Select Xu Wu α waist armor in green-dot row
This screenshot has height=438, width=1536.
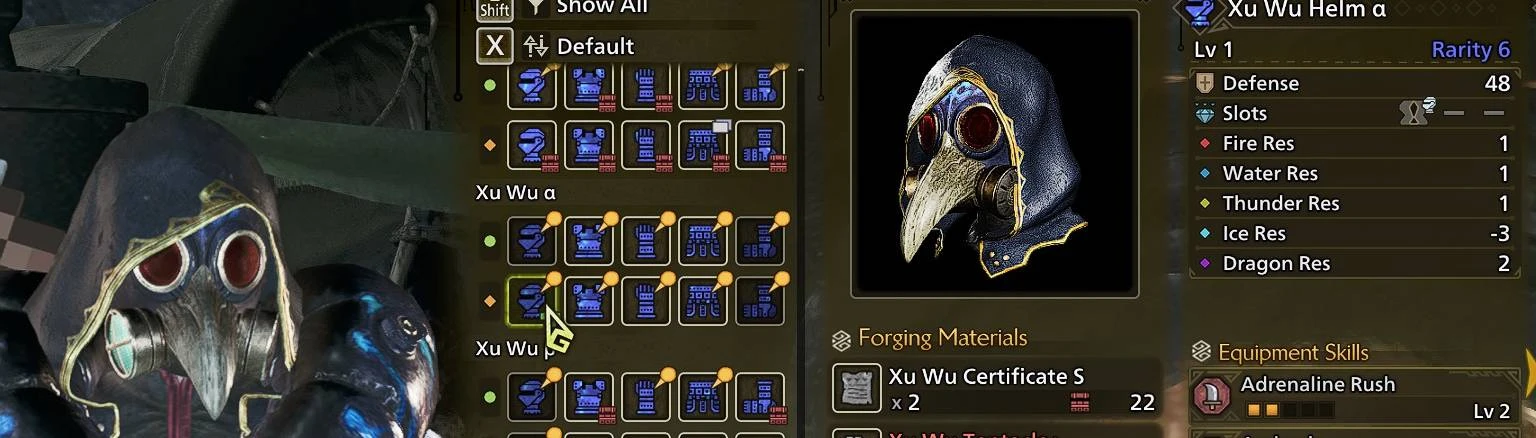(703, 241)
